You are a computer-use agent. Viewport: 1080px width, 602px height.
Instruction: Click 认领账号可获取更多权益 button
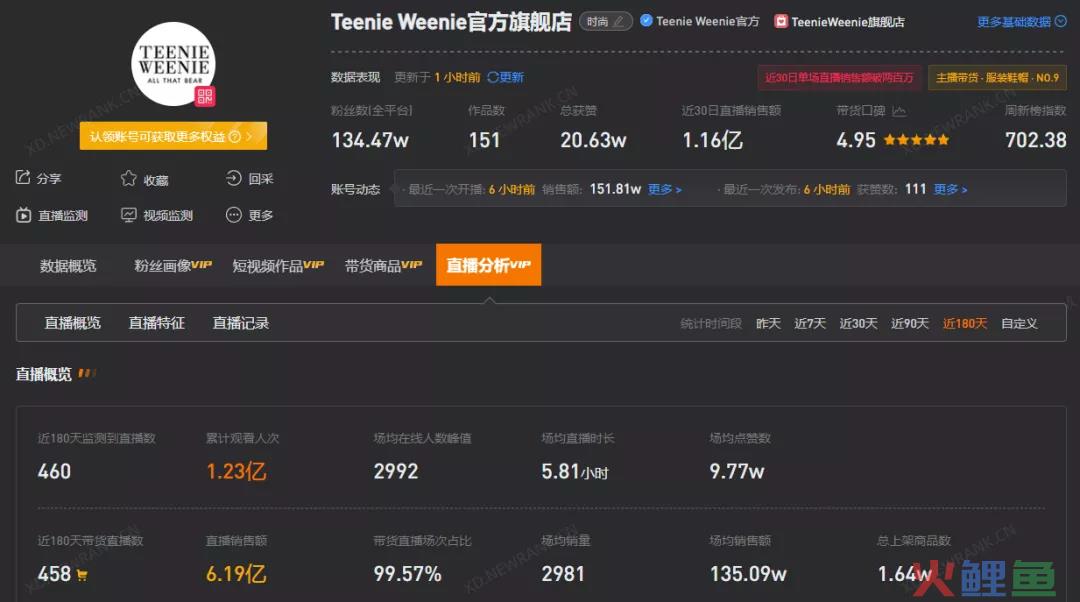pos(173,136)
